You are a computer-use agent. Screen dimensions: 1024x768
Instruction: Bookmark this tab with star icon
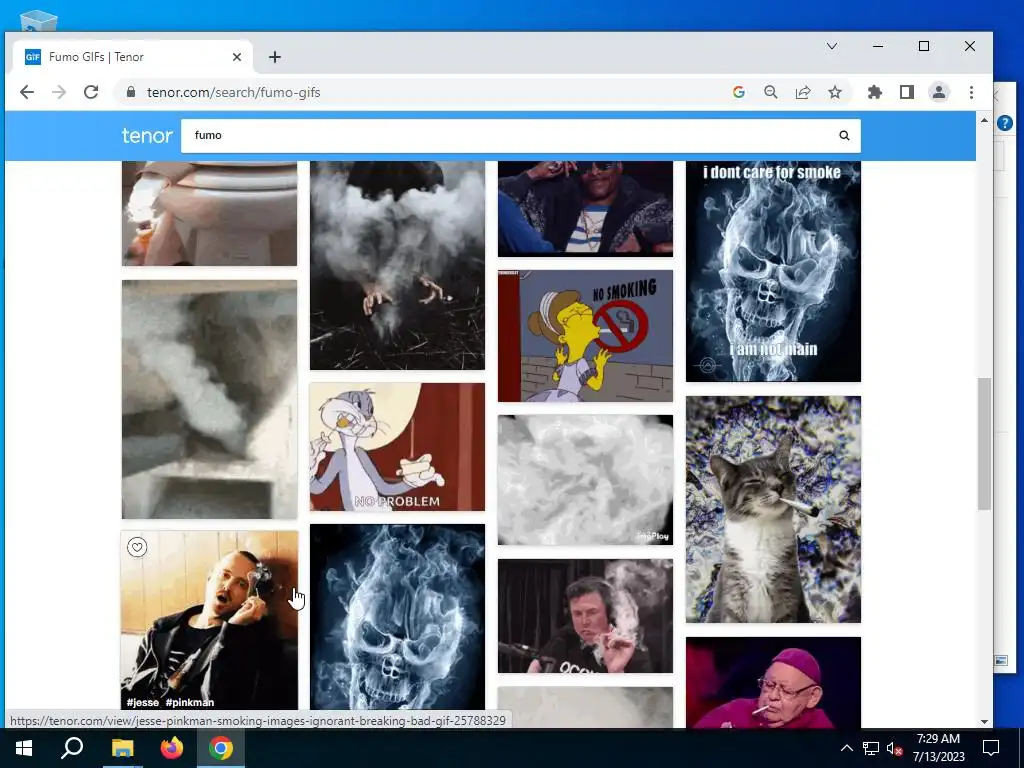(x=835, y=92)
